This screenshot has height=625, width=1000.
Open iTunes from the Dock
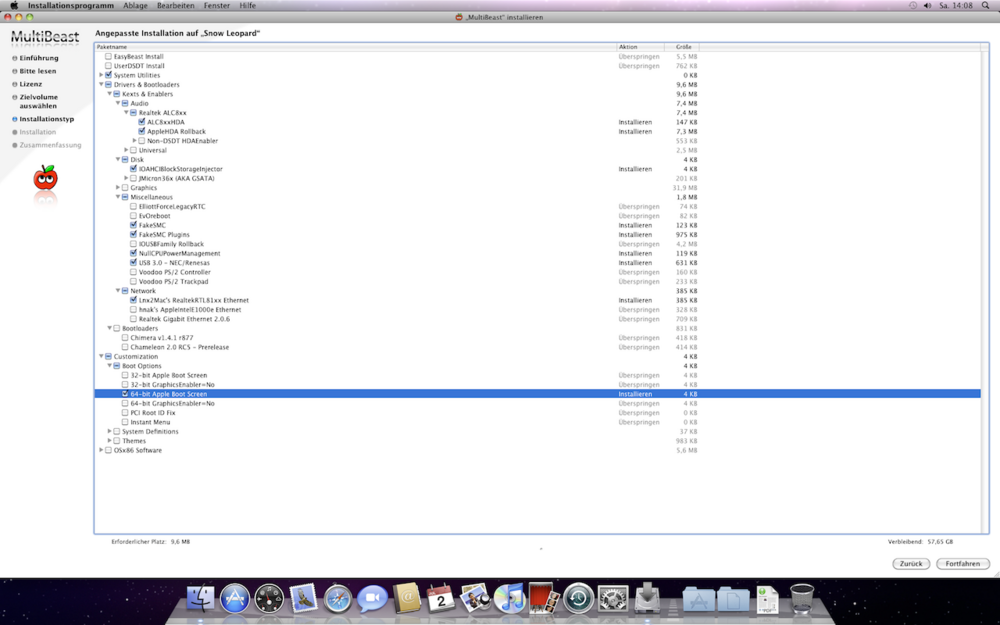pos(510,598)
